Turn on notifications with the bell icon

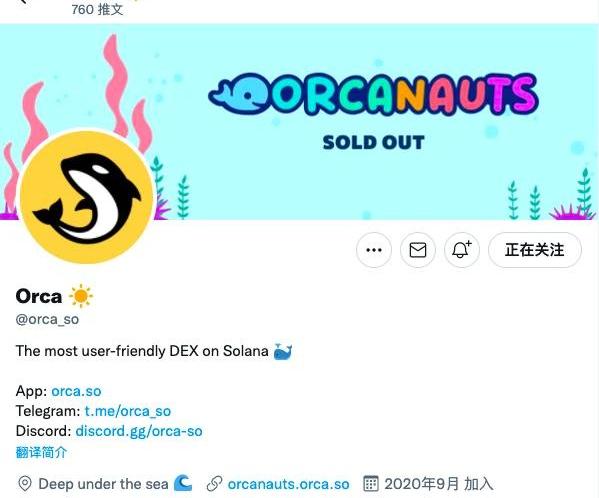(461, 250)
